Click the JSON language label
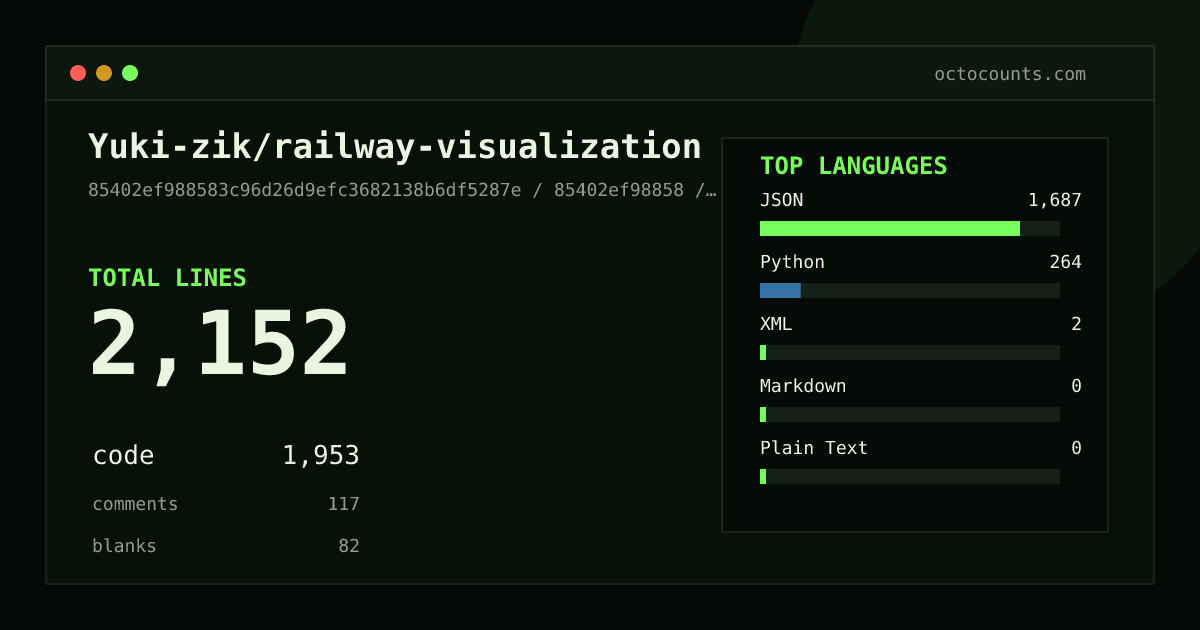This screenshot has width=1200, height=630. pyautogui.click(x=781, y=200)
